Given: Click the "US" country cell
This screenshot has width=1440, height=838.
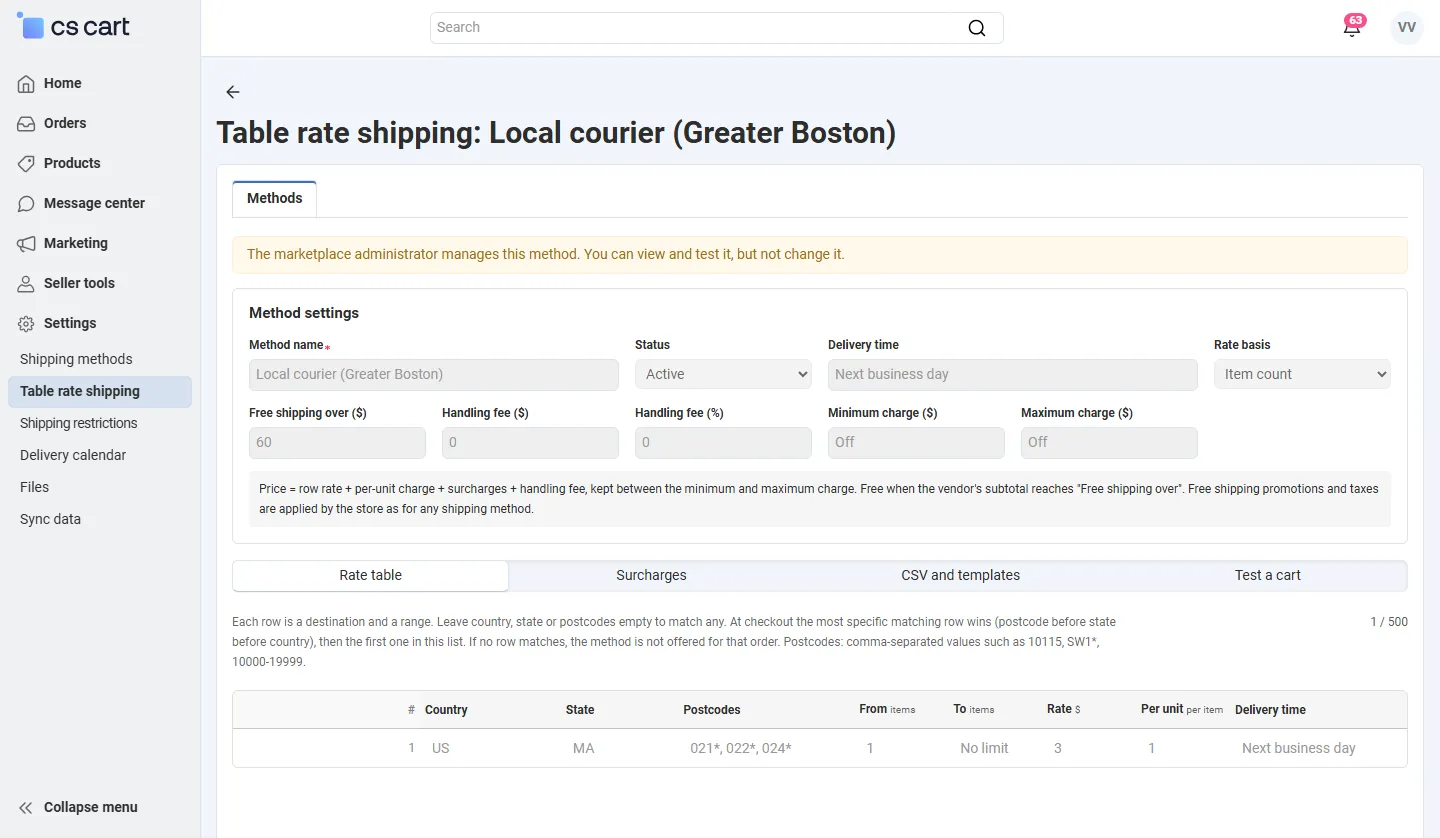Looking at the screenshot, I should (x=441, y=748).
